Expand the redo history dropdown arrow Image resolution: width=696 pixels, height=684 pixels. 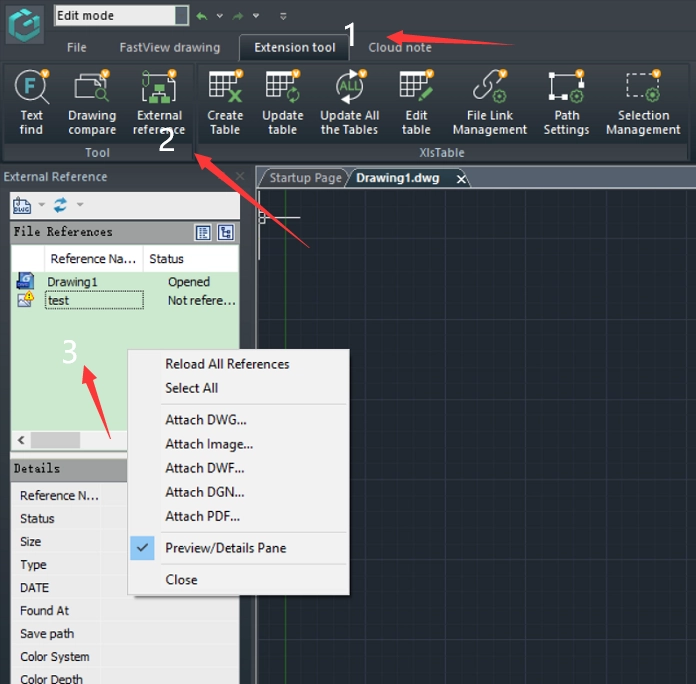tap(256, 16)
